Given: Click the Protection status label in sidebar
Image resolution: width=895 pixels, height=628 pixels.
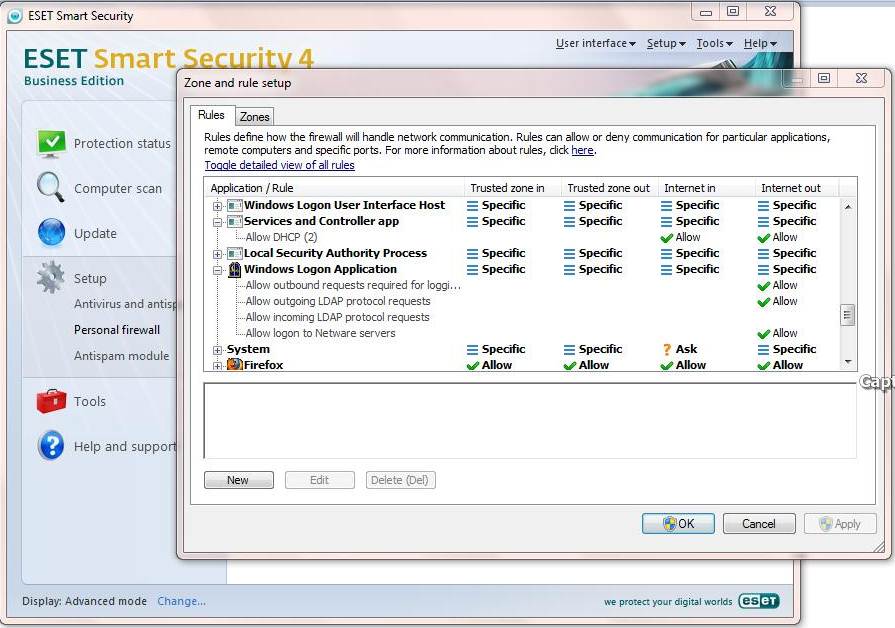Looking at the screenshot, I should click(122, 143).
